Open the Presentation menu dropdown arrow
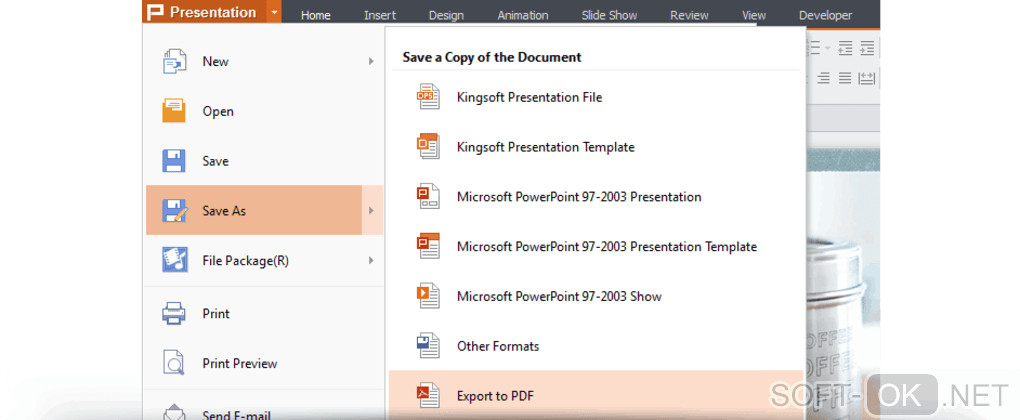 274,13
